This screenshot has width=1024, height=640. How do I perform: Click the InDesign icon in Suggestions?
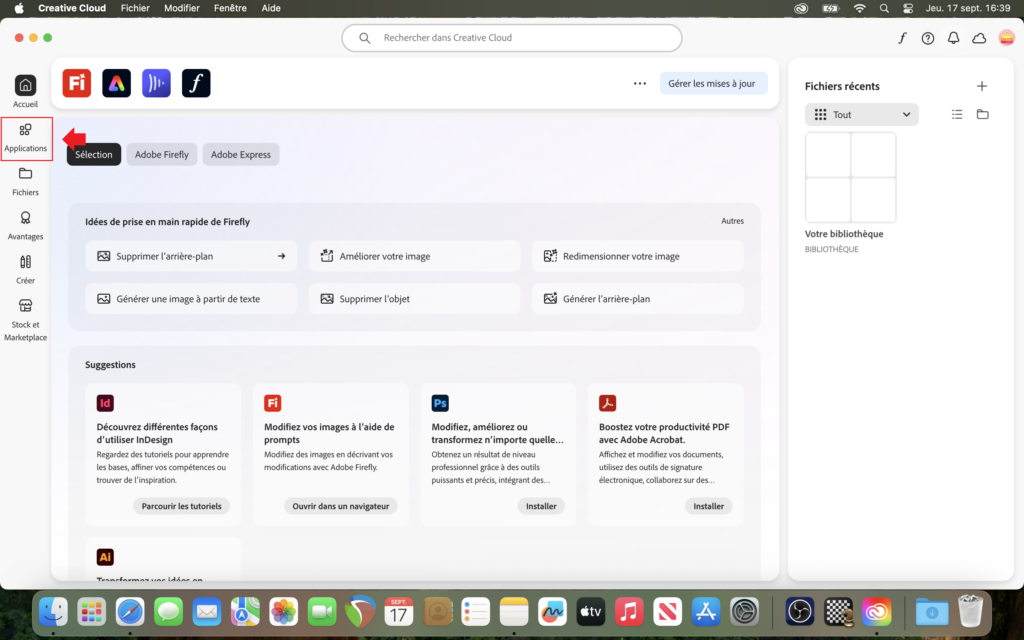pyautogui.click(x=105, y=403)
